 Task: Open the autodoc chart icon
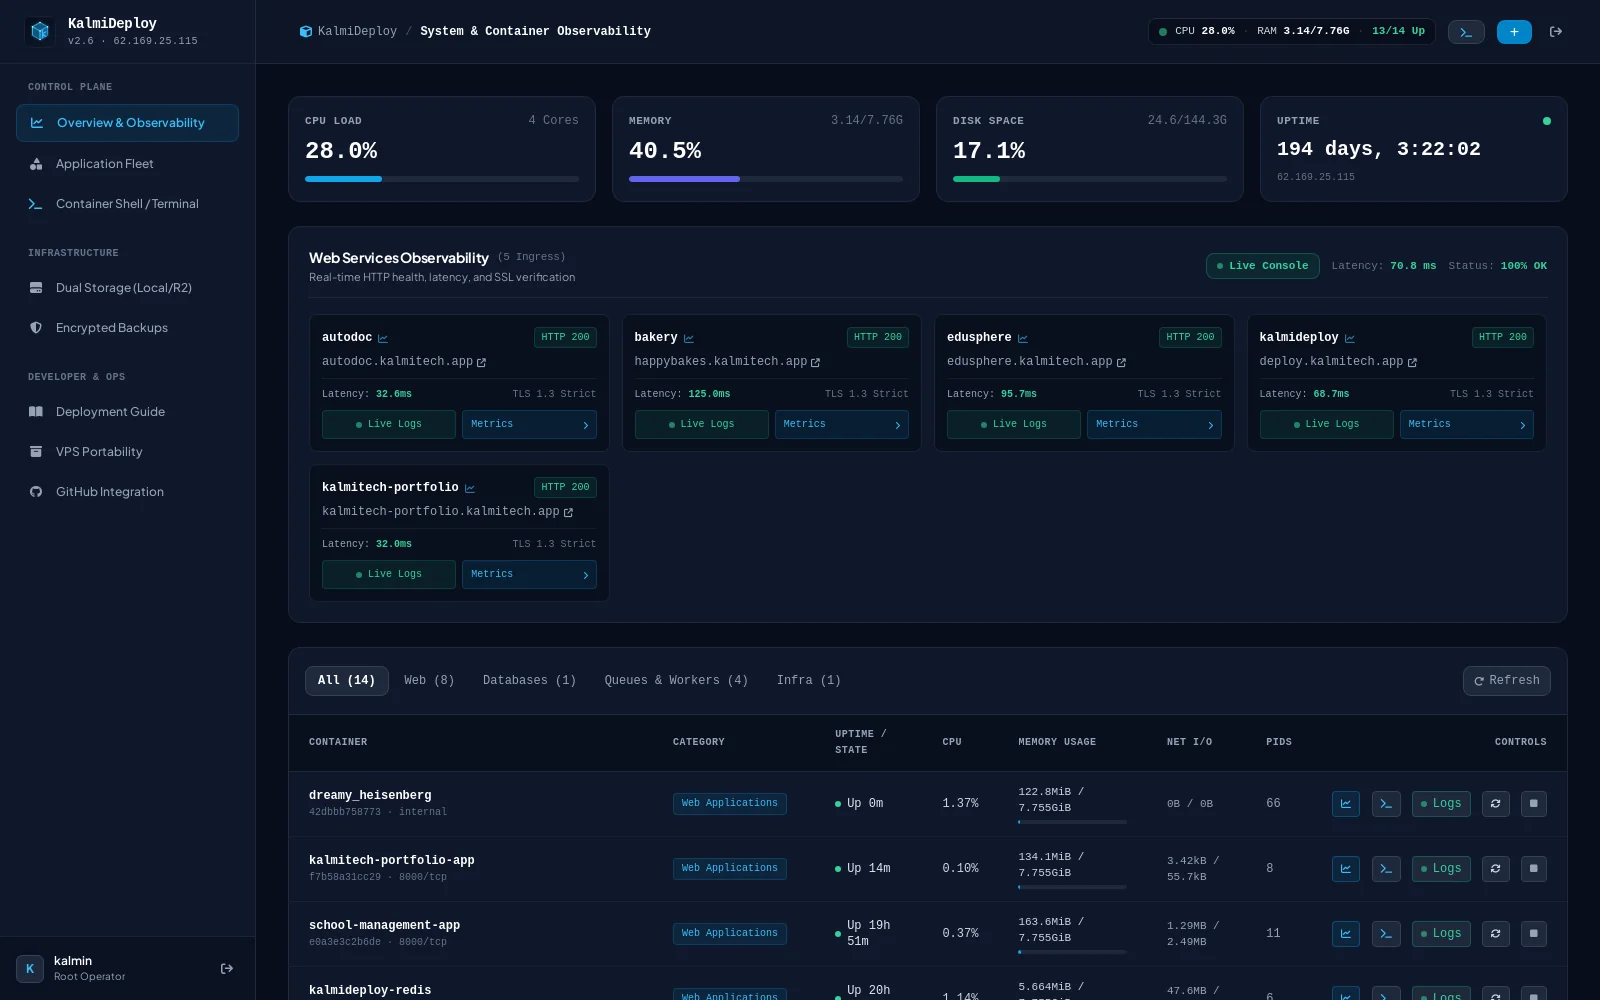[383, 338]
